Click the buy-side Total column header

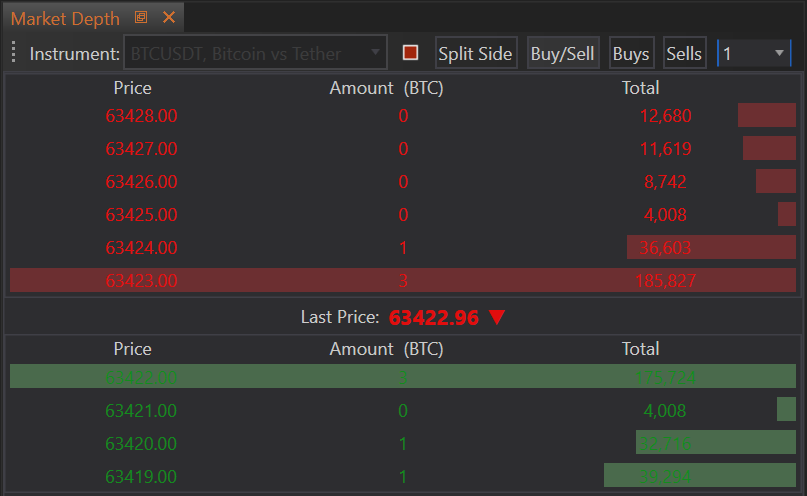click(x=640, y=349)
